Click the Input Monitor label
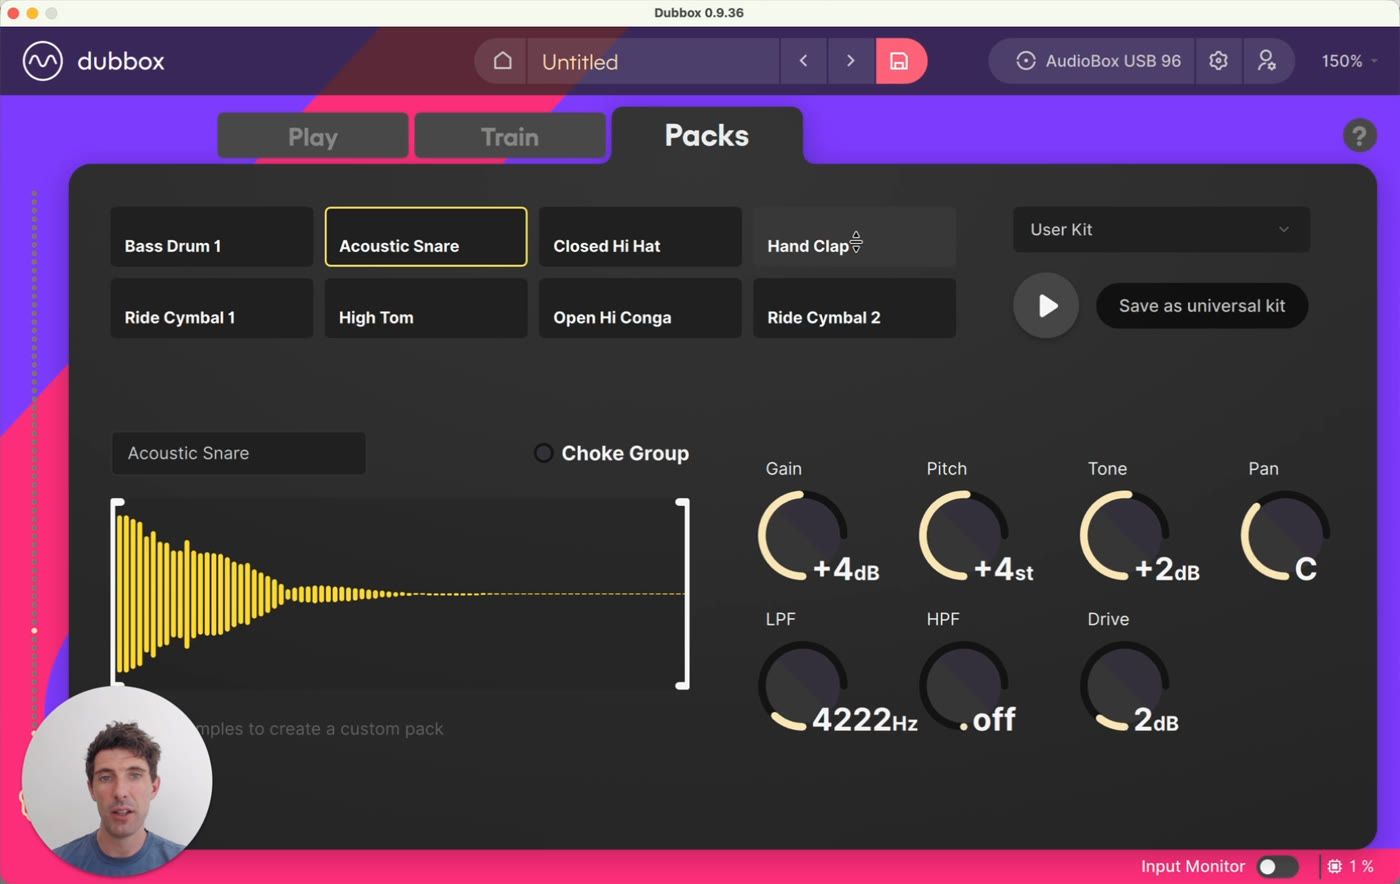Viewport: 1400px width, 884px height. [1193, 866]
